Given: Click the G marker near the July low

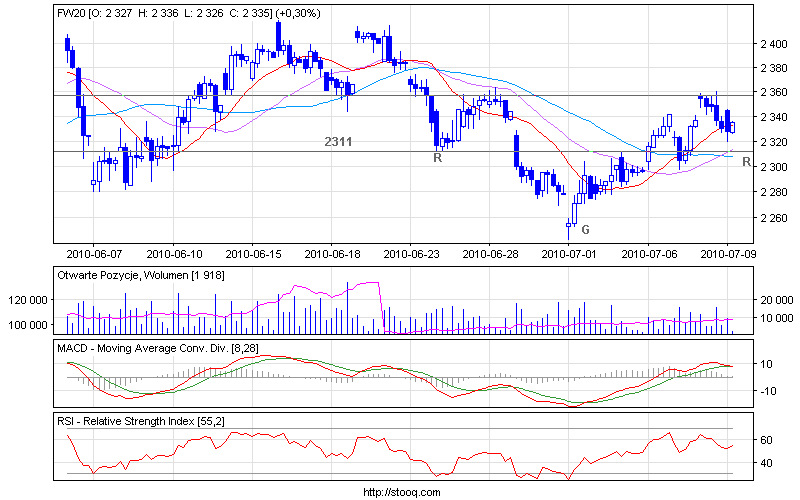Looking at the screenshot, I should coord(585,230).
